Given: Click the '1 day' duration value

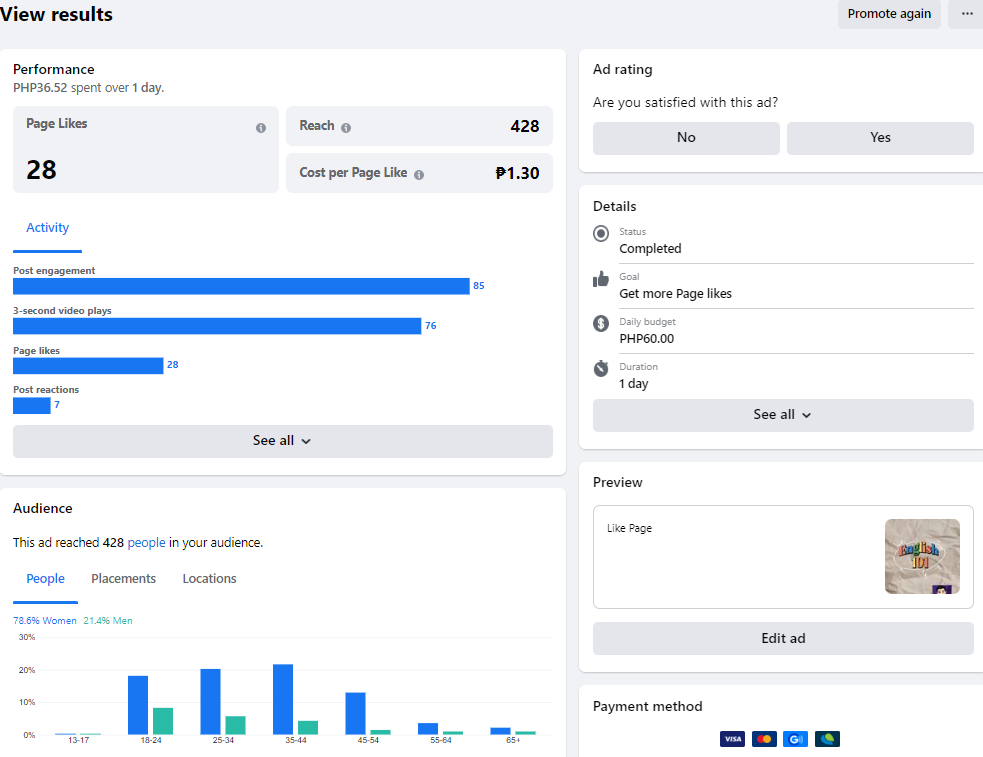Looking at the screenshot, I should [634, 384].
